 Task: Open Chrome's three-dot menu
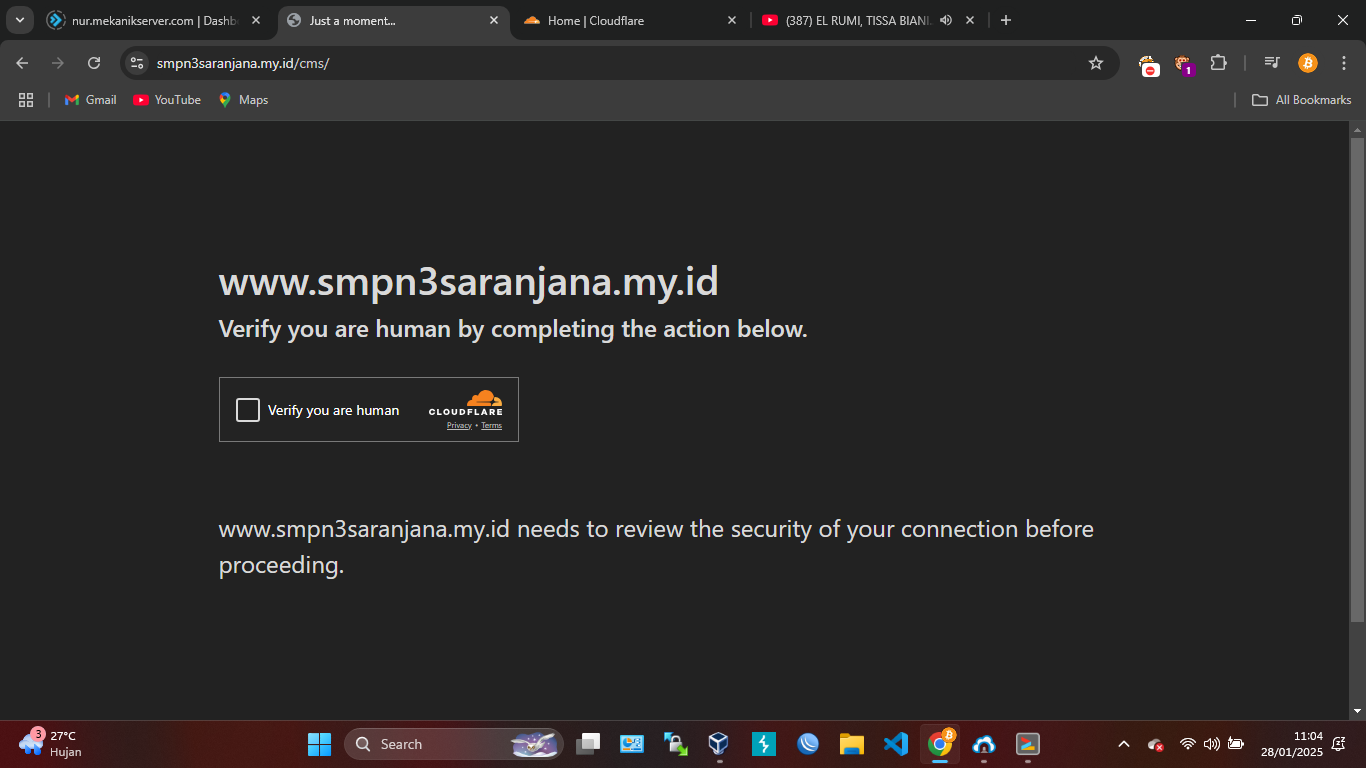click(1344, 63)
